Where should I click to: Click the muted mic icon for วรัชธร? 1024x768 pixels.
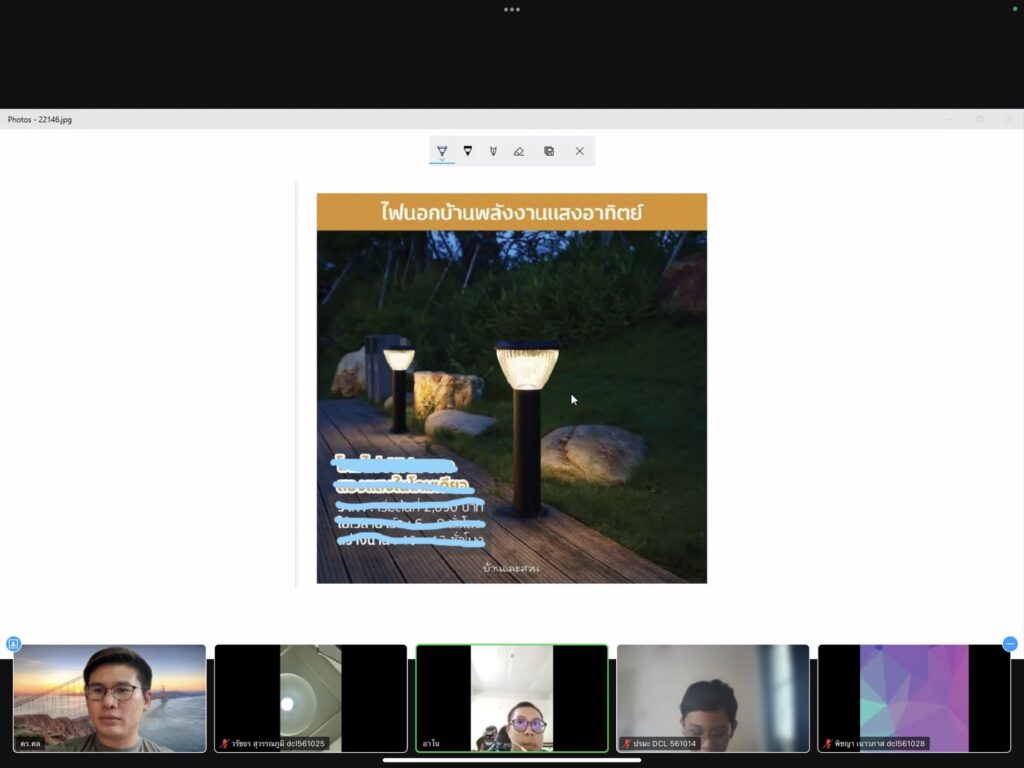pyautogui.click(x=225, y=744)
